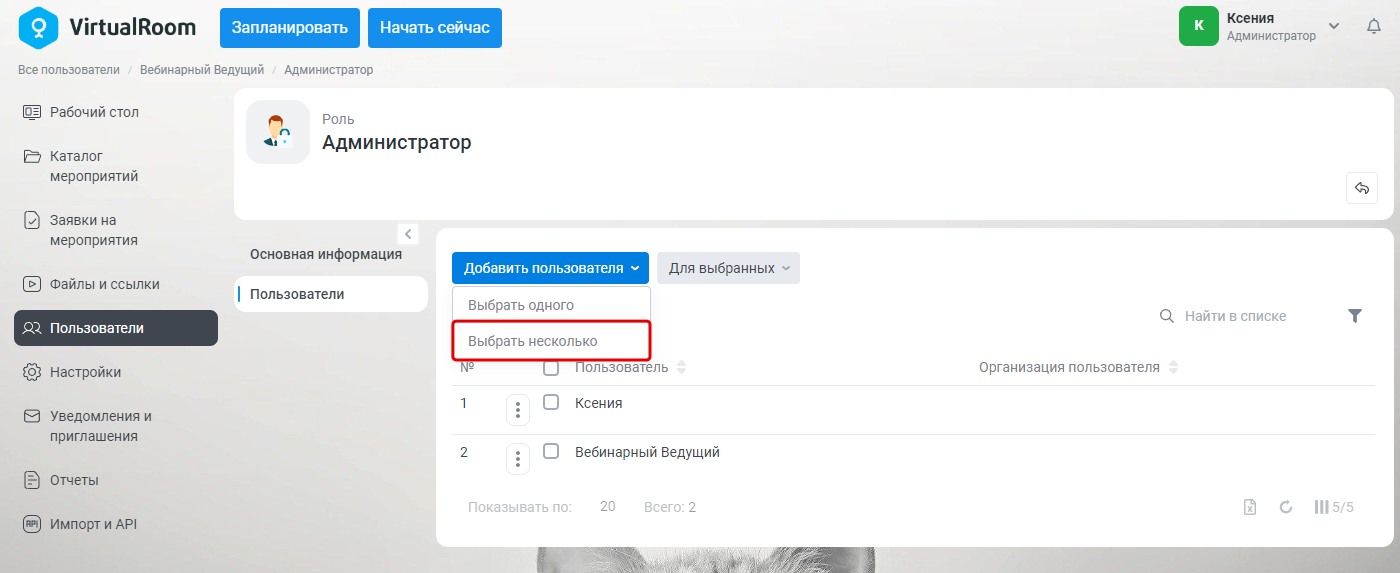Open Настройки in the sidebar
1400x573 pixels.
pos(116,372)
